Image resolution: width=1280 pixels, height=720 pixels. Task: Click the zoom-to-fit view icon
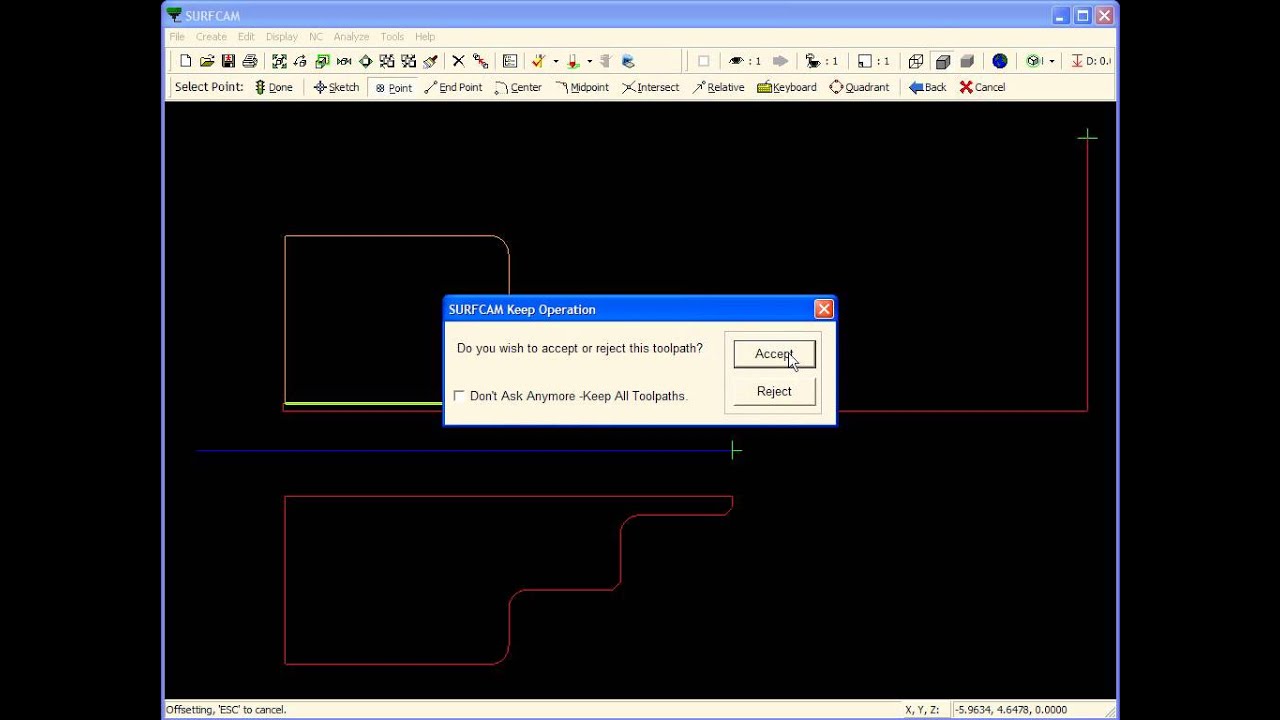[279, 61]
